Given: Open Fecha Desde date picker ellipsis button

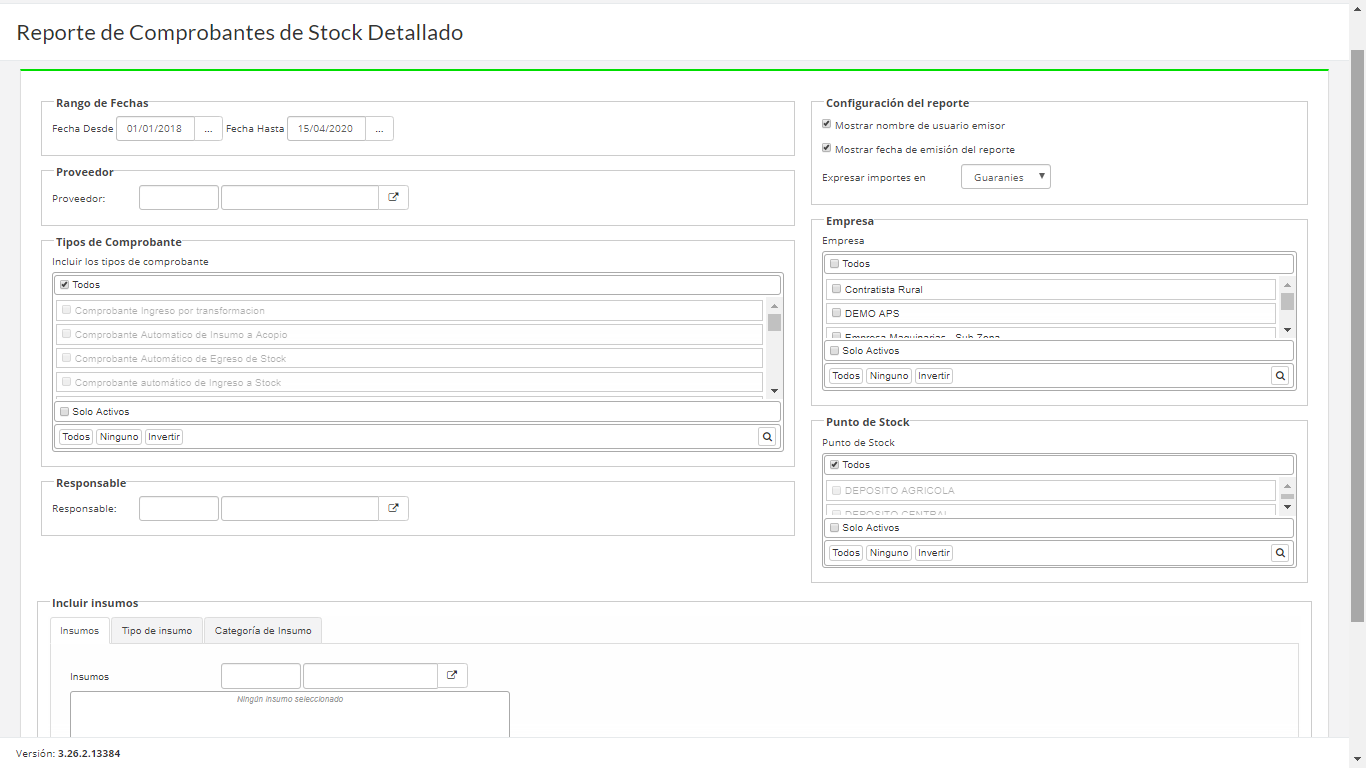Looking at the screenshot, I should click(x=208, y=129).
